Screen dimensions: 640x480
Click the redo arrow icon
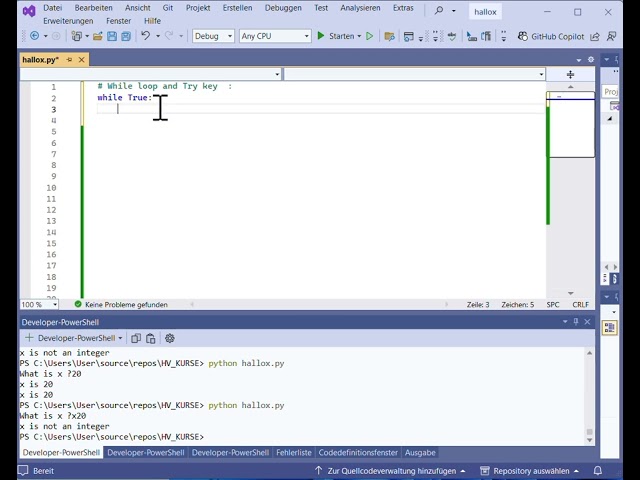pos(169,36)
